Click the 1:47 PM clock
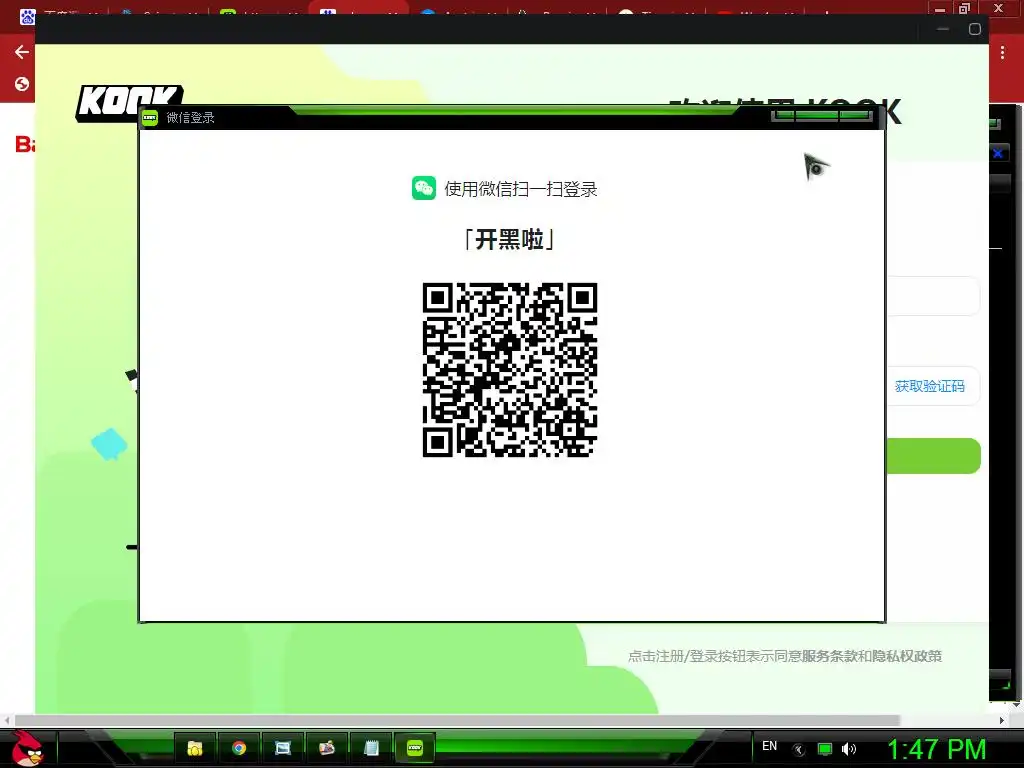This screenshot has height=768, width=1024. coord(936,749)
